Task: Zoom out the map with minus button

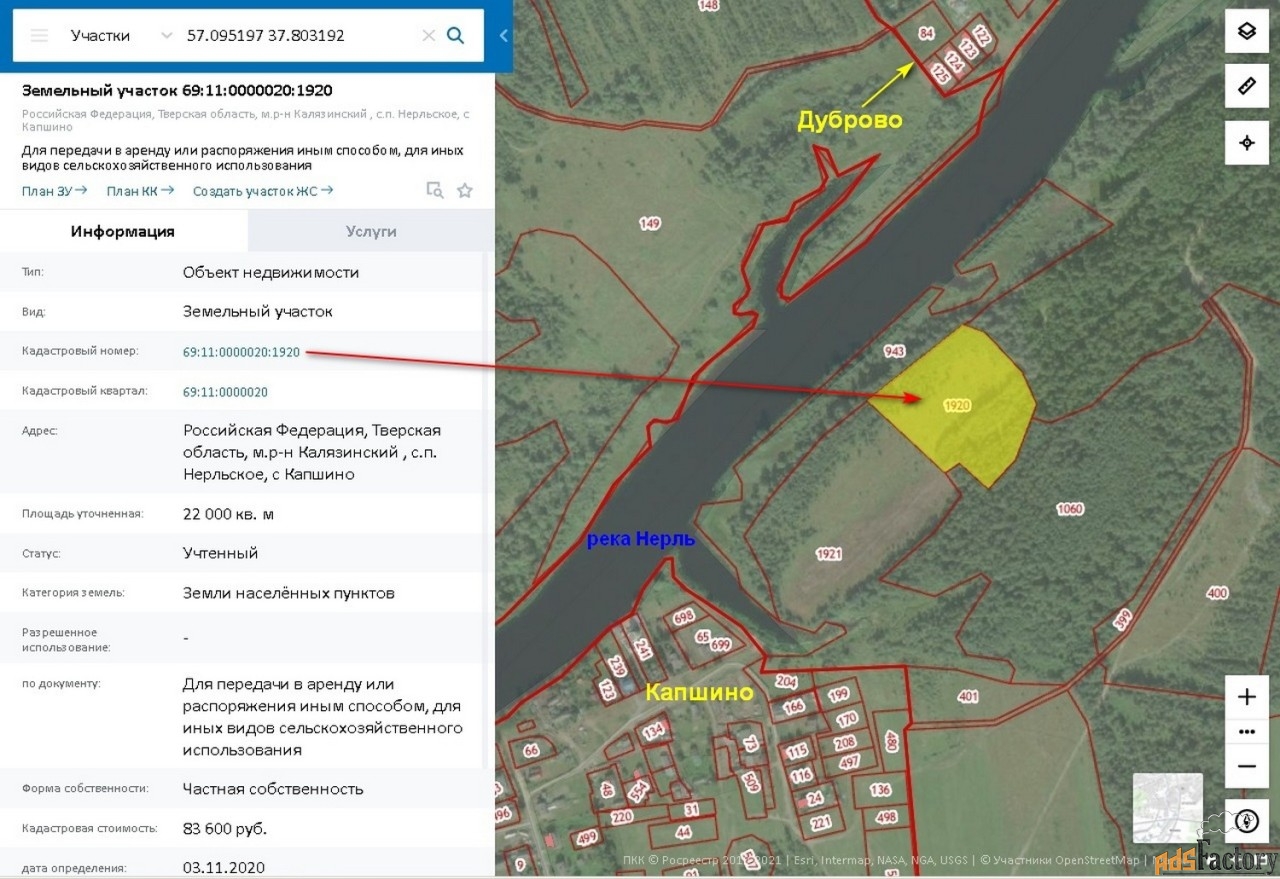Action: click(x=1247, y=766)
